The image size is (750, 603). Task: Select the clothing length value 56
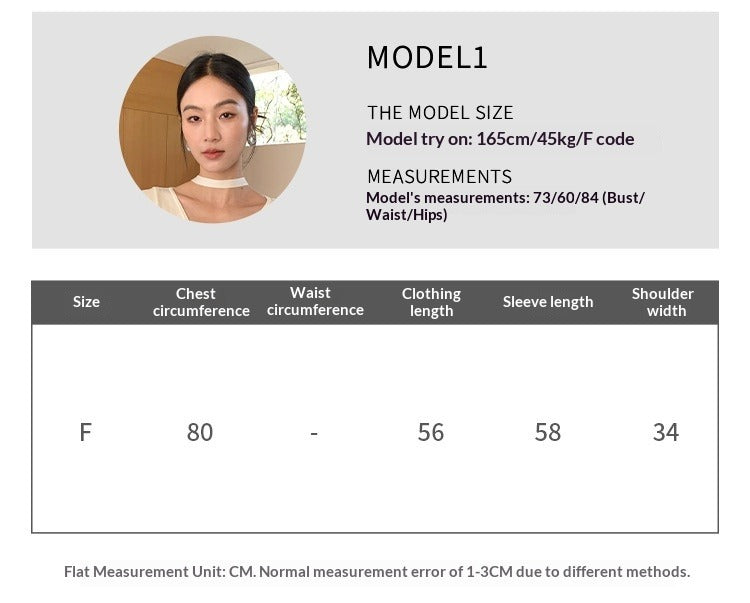tap(431, 432)
